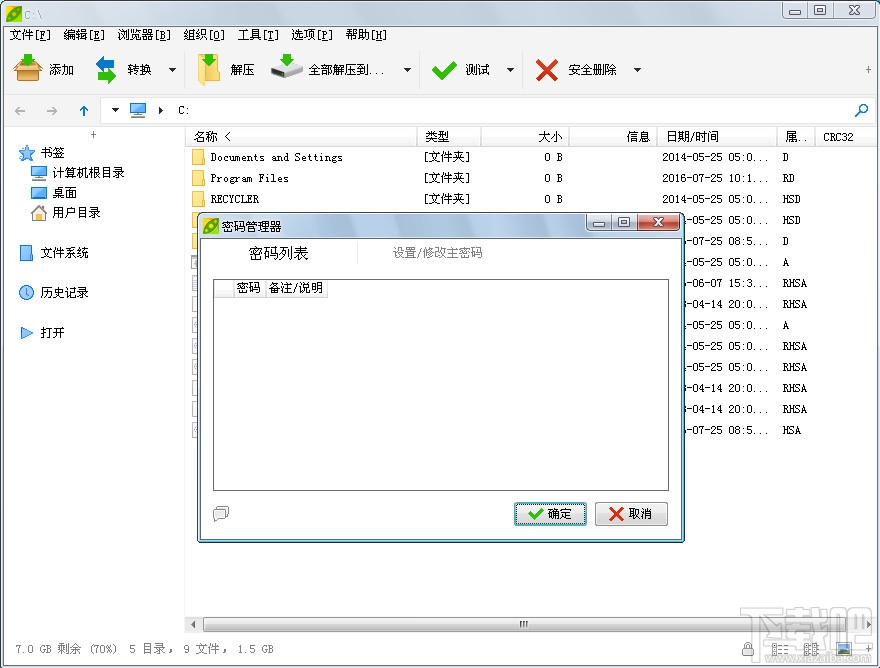Sort by the Info (信息) column header
Screen dimensions: 880x668
(613, 136)
